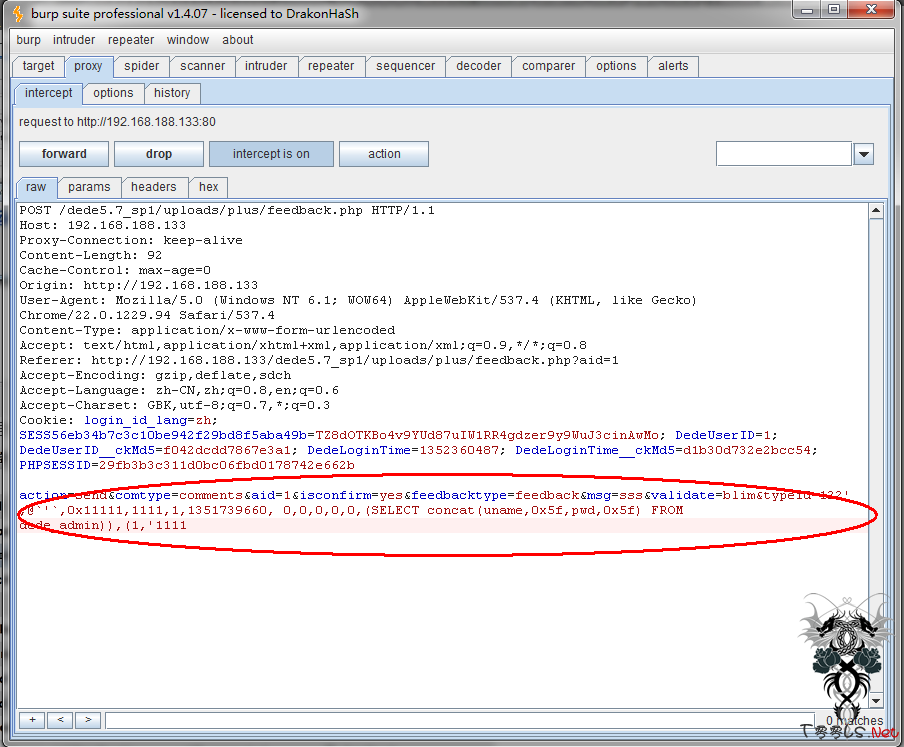Click the empty combo box field beside action
This screenshot has width=904, height=747.
(x=784, y=154)
